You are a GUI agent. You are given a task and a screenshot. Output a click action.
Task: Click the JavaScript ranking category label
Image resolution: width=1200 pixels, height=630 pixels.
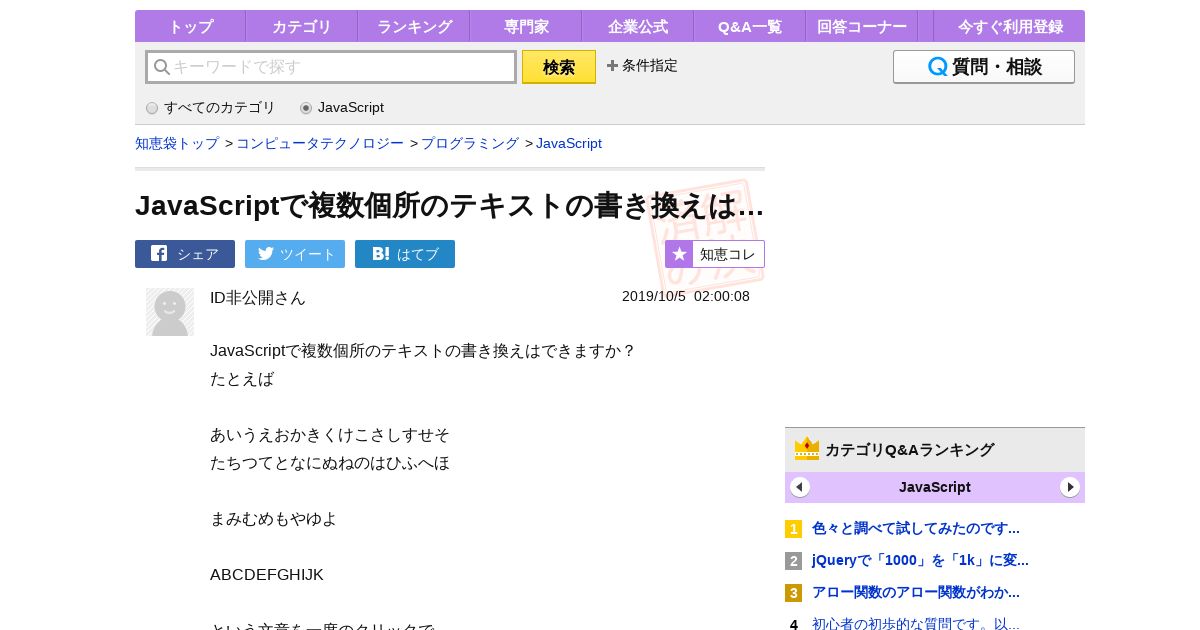[935, 487]
